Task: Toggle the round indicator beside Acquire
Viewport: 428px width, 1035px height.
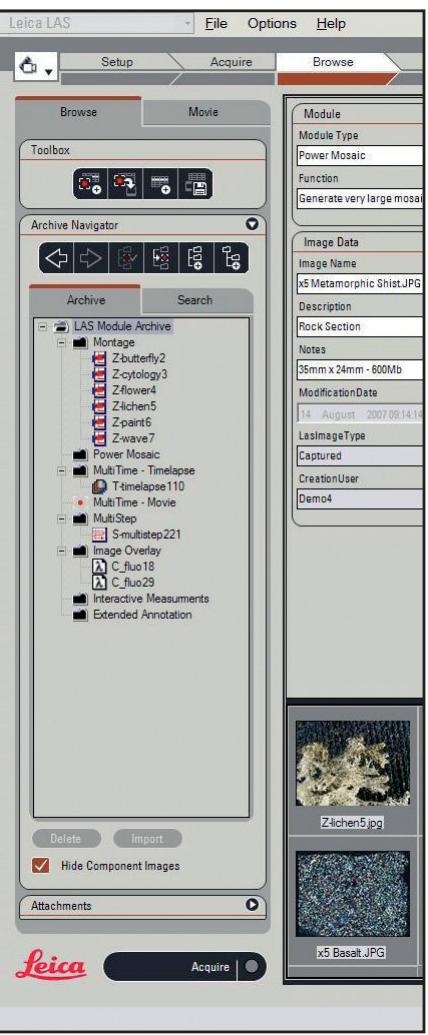Action: pos(251,968)
